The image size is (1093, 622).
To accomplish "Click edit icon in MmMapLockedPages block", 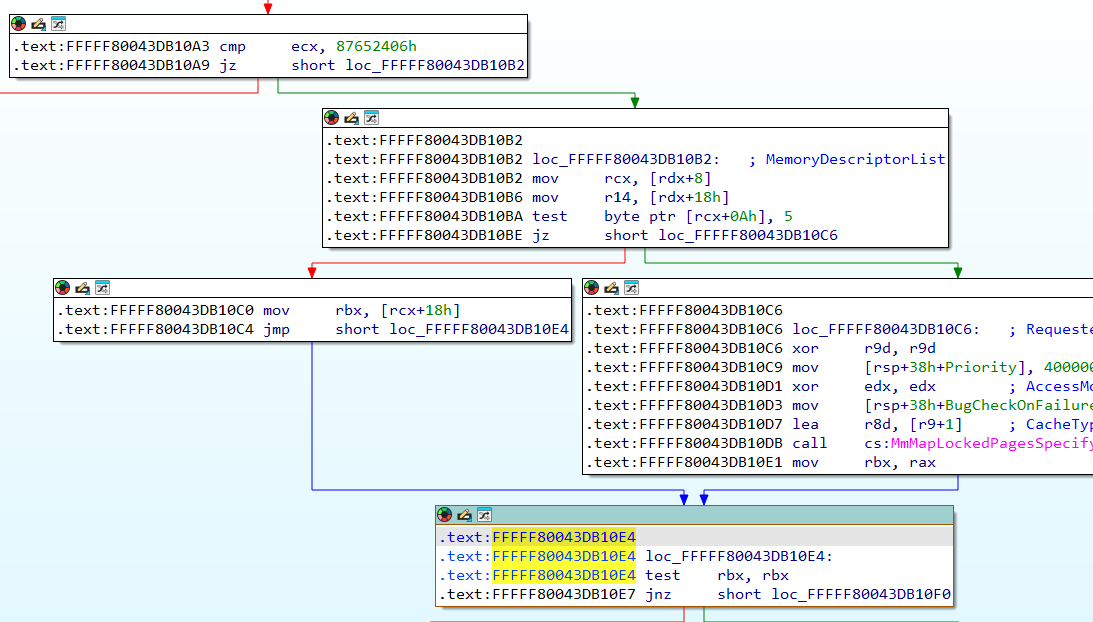I will [x=611, y=288].
